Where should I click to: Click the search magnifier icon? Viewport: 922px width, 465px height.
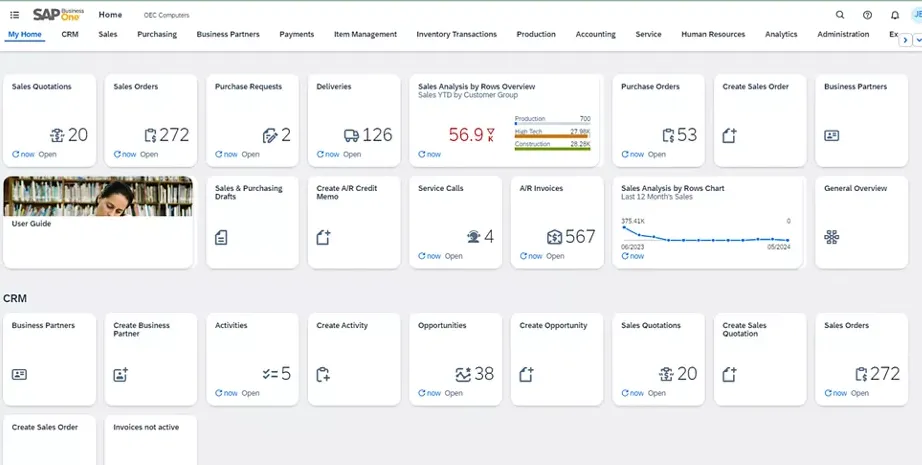pos(840,15)
